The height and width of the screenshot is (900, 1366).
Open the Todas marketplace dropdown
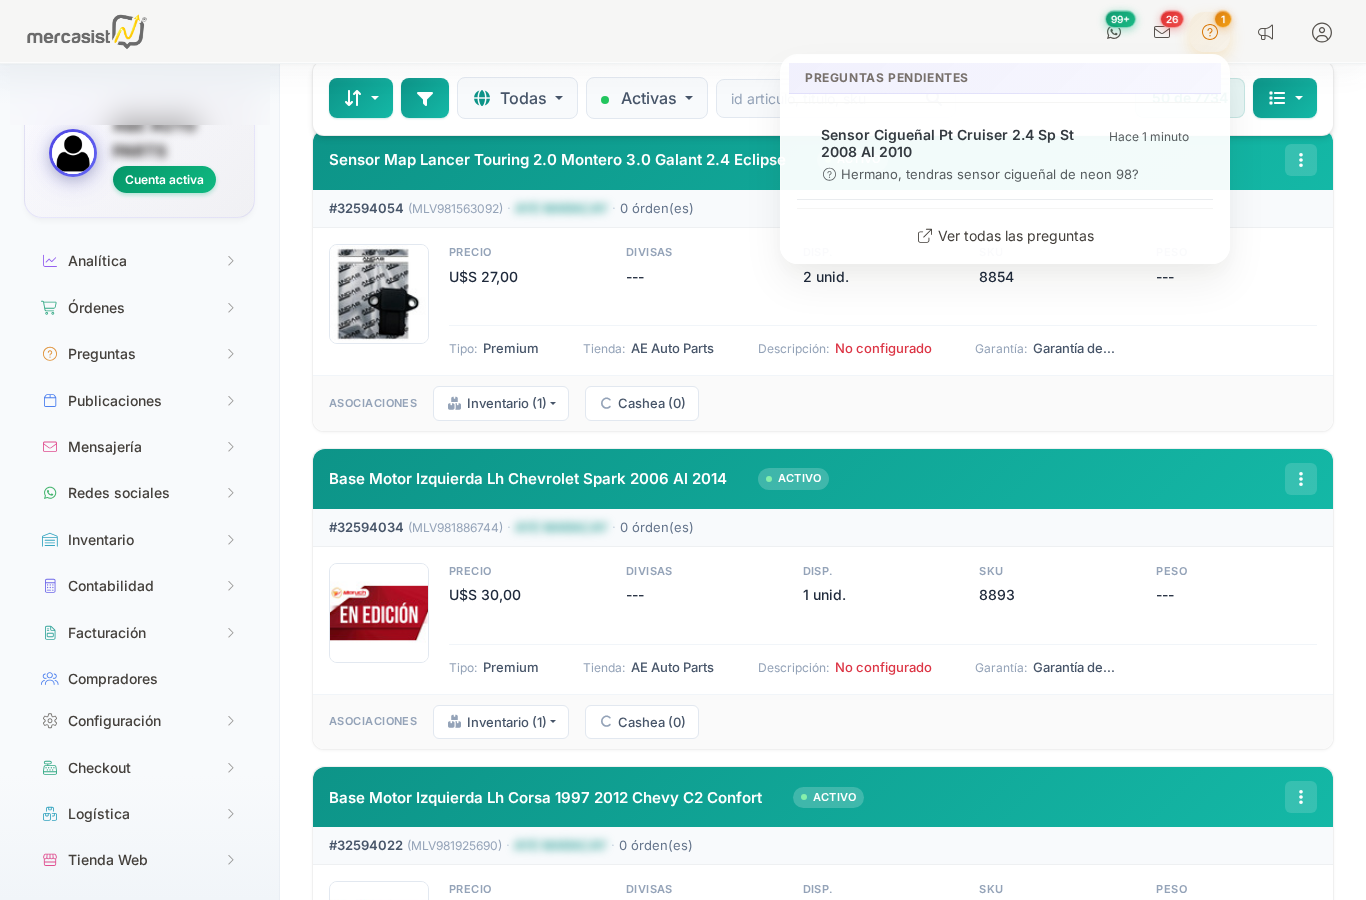point(517,98)
